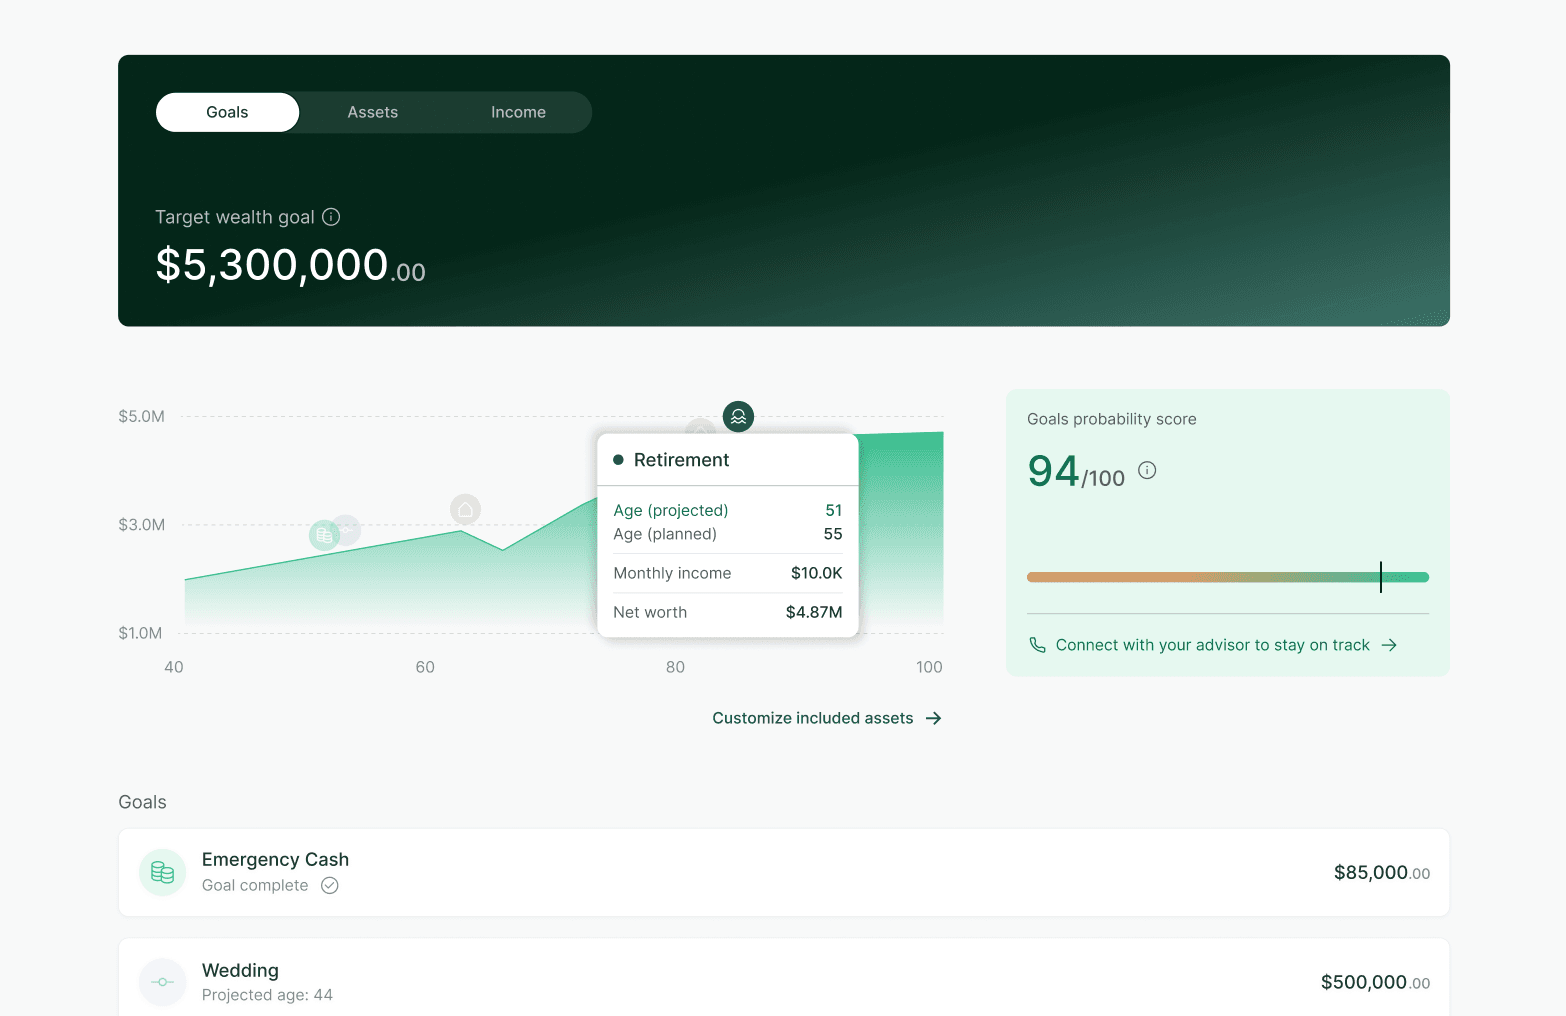
Task: Click the emergency cash coins marker on chart
Action: click(x=324, y=535)
